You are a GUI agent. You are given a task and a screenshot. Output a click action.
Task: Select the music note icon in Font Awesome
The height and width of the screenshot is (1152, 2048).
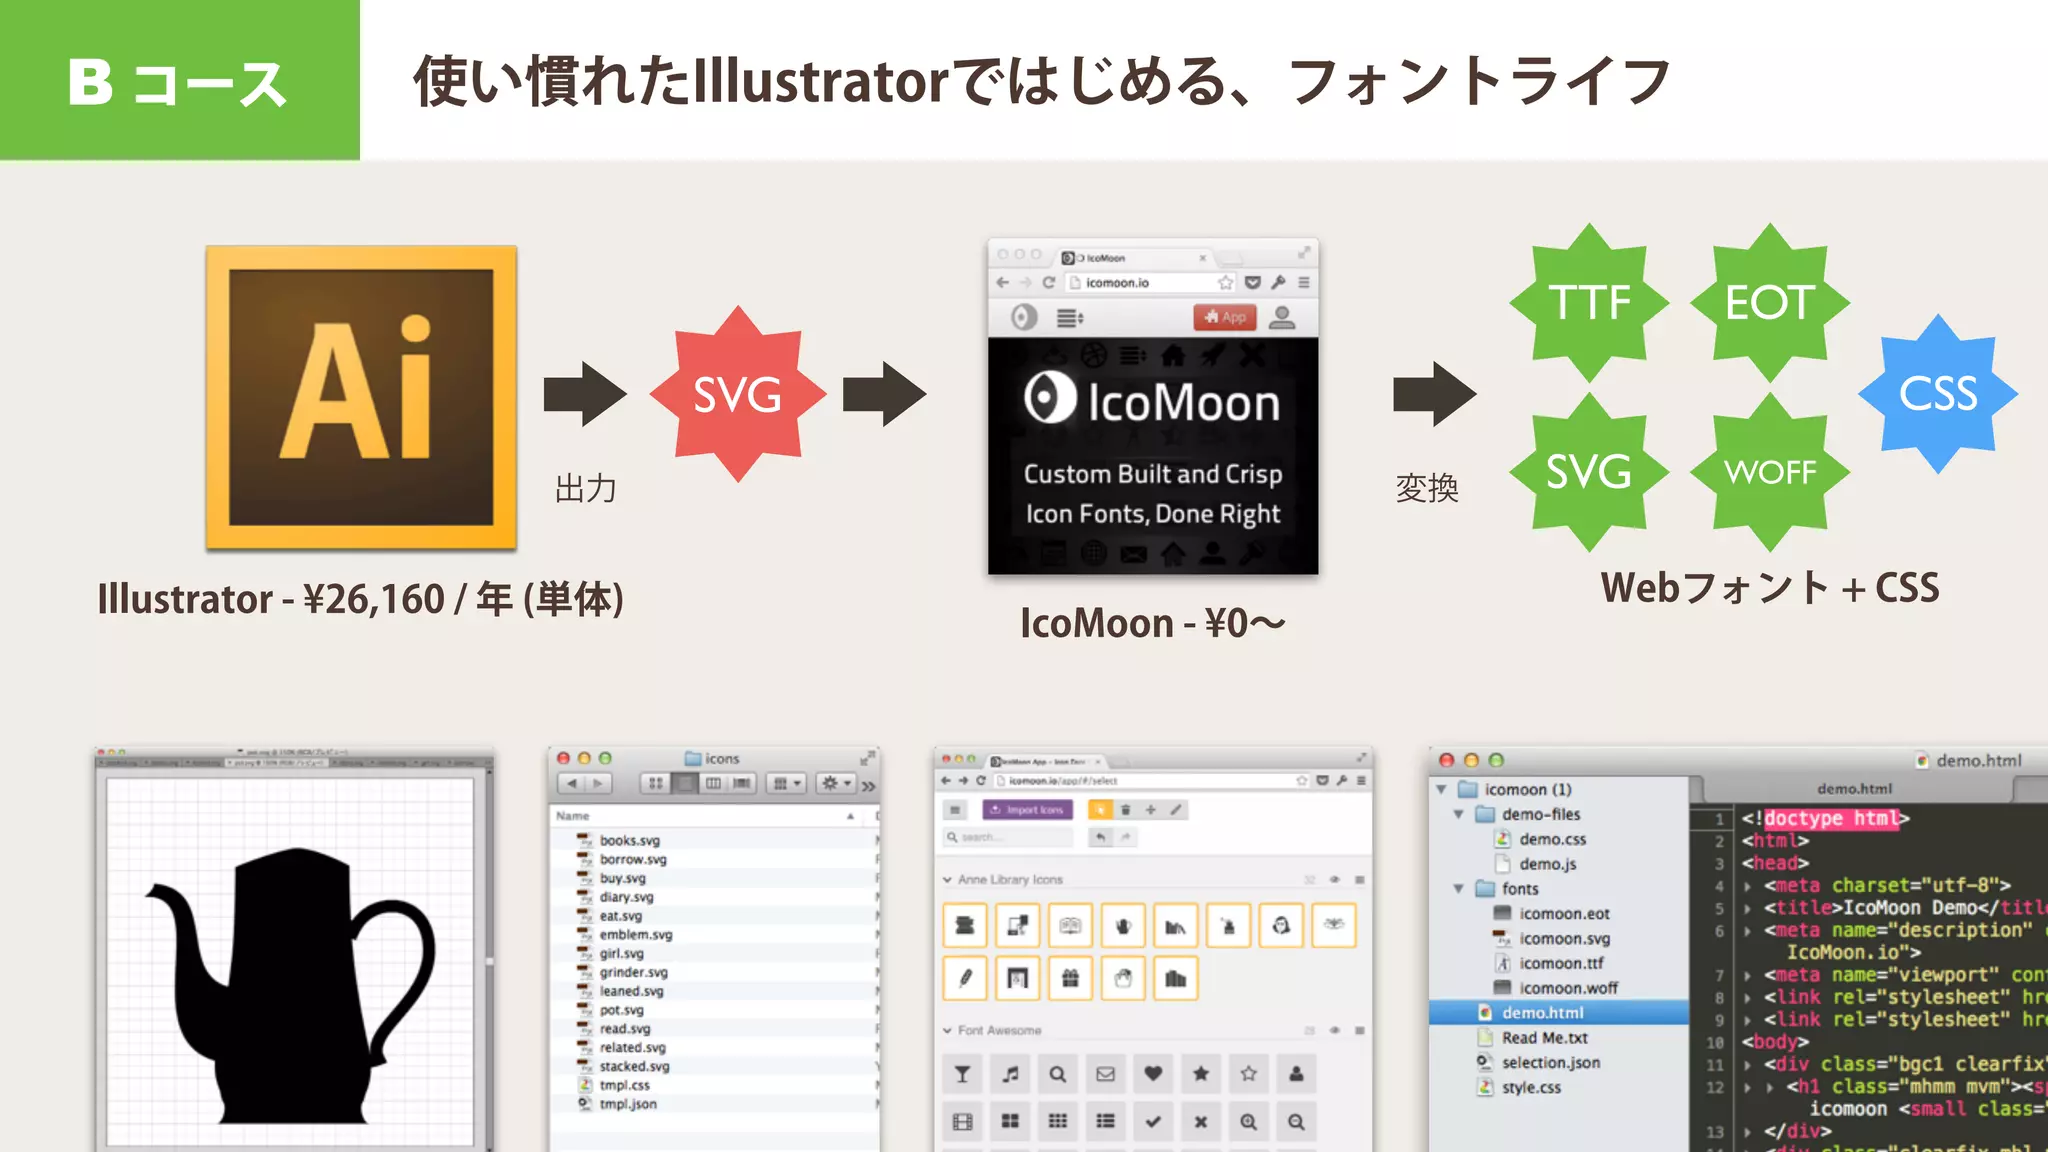(x=1010, y=1074)
